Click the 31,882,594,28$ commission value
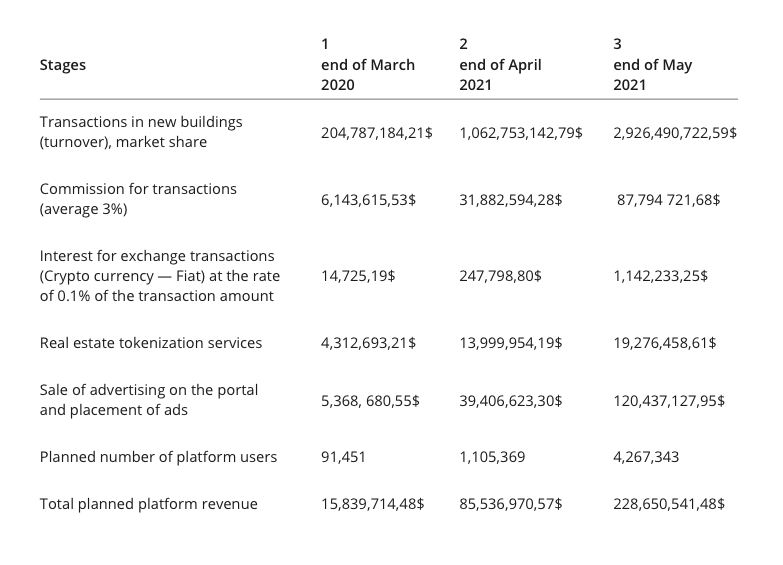Screen dimensions: 783x565 pyautogui.click(x=510, y=200)
